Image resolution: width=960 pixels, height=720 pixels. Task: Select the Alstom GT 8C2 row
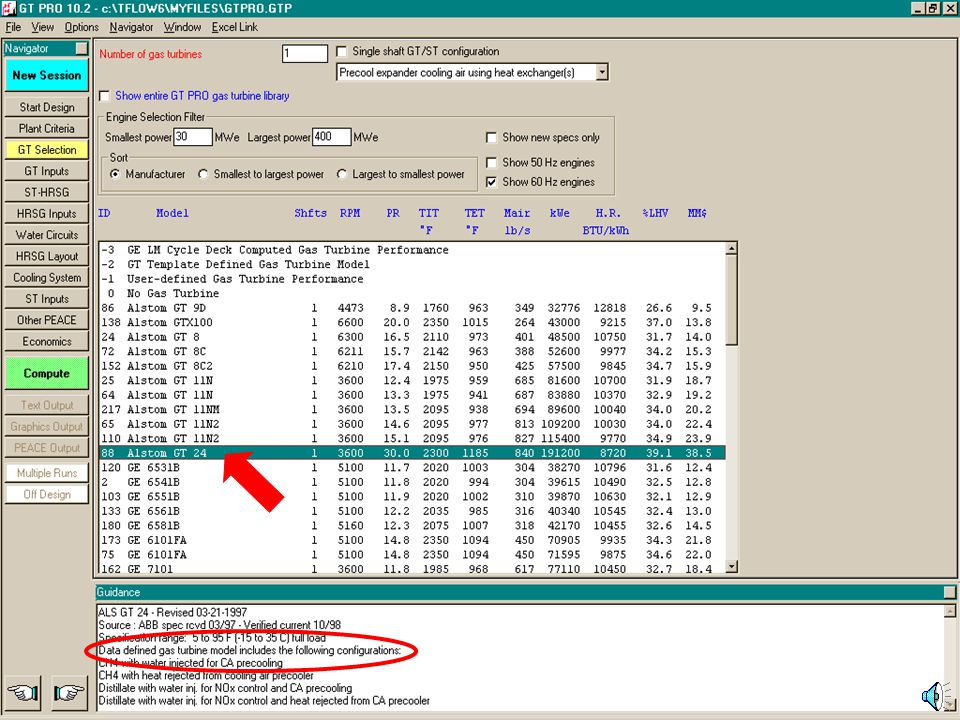coord(412,366)
